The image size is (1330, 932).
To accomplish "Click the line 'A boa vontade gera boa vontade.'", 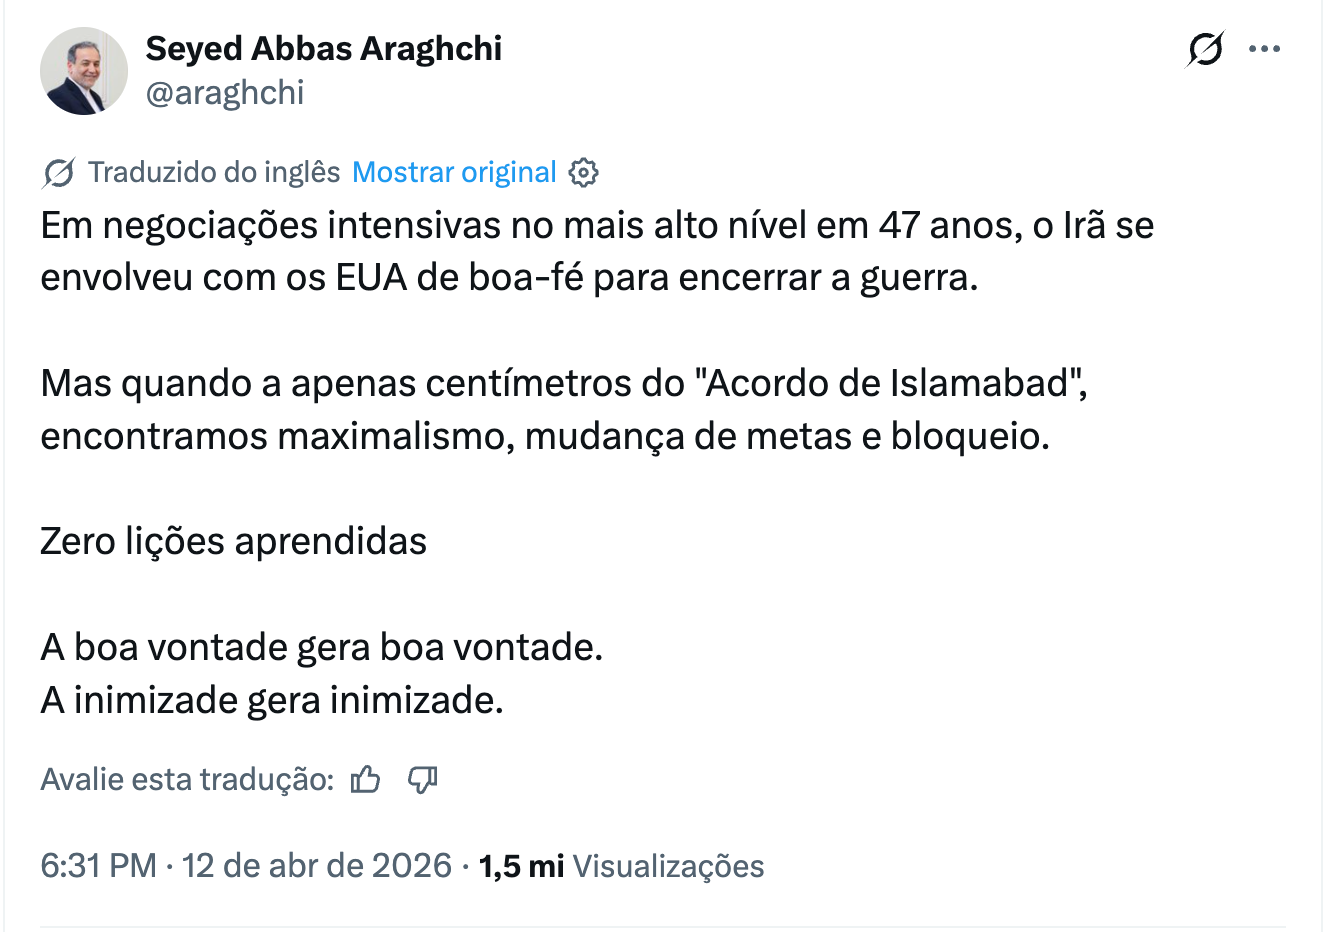I will (x=321, y=647).
